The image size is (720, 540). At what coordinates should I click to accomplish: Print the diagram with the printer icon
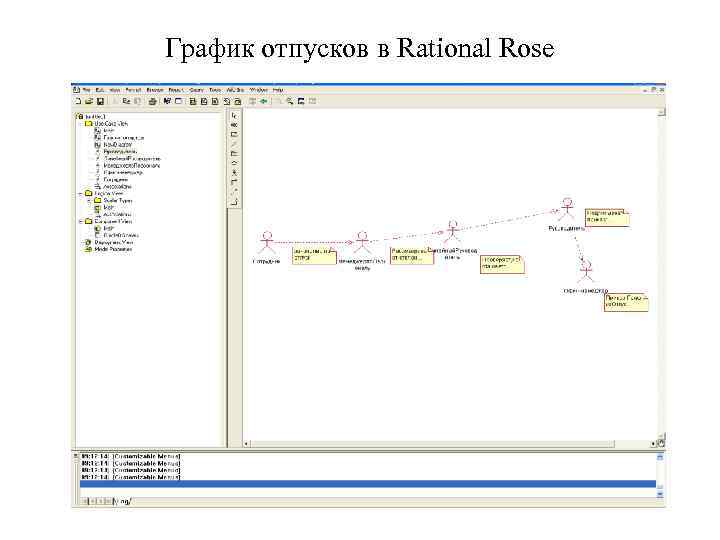(x=152, y=101)
